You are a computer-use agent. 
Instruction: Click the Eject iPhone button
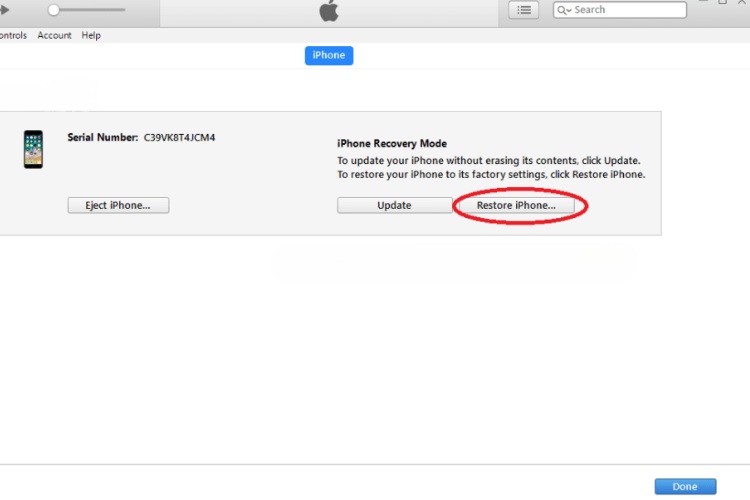click(x=118, y=205)
